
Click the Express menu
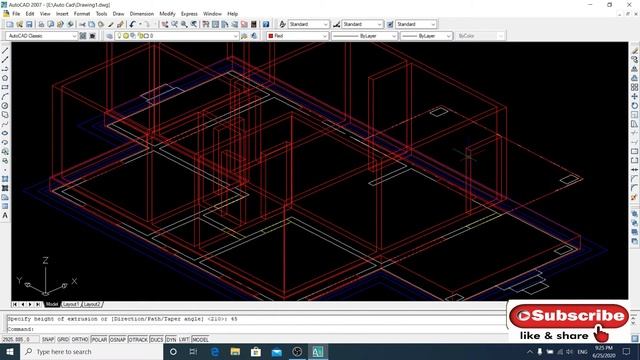pos(189,14)
